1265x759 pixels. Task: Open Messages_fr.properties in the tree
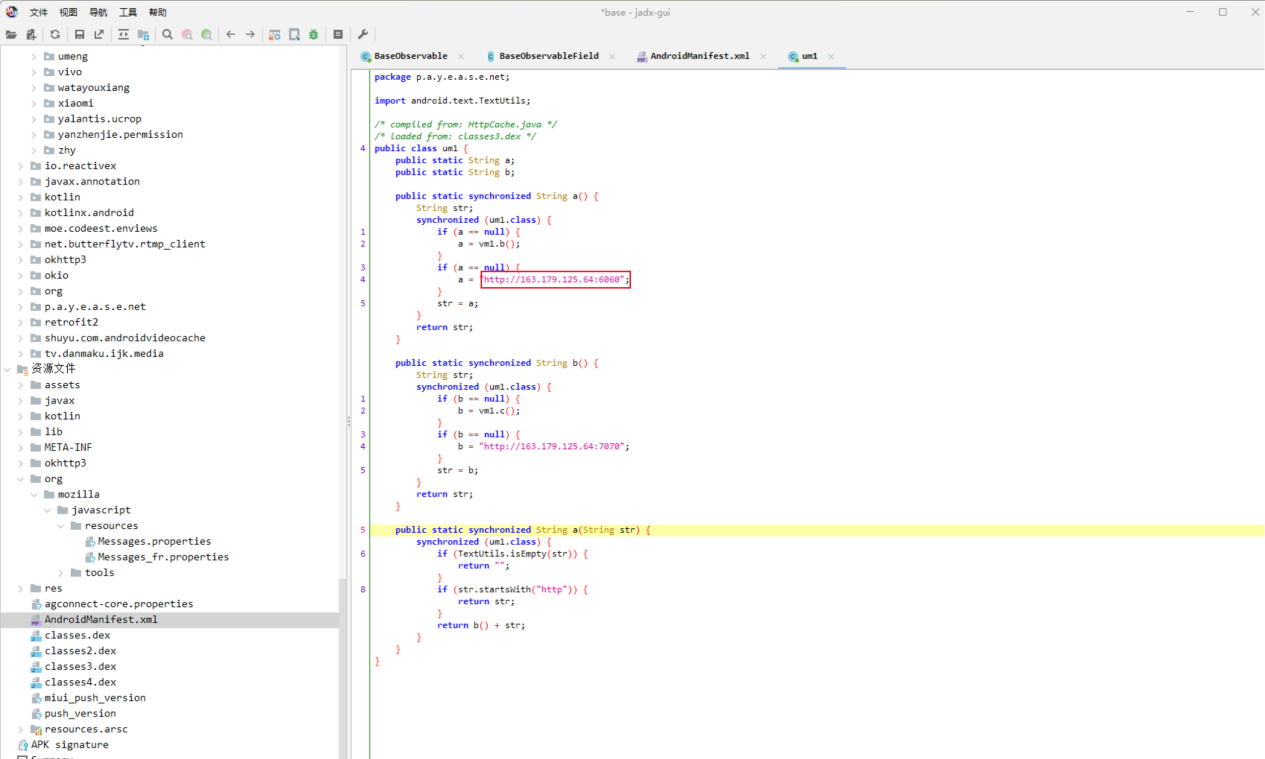coord(162,557)
